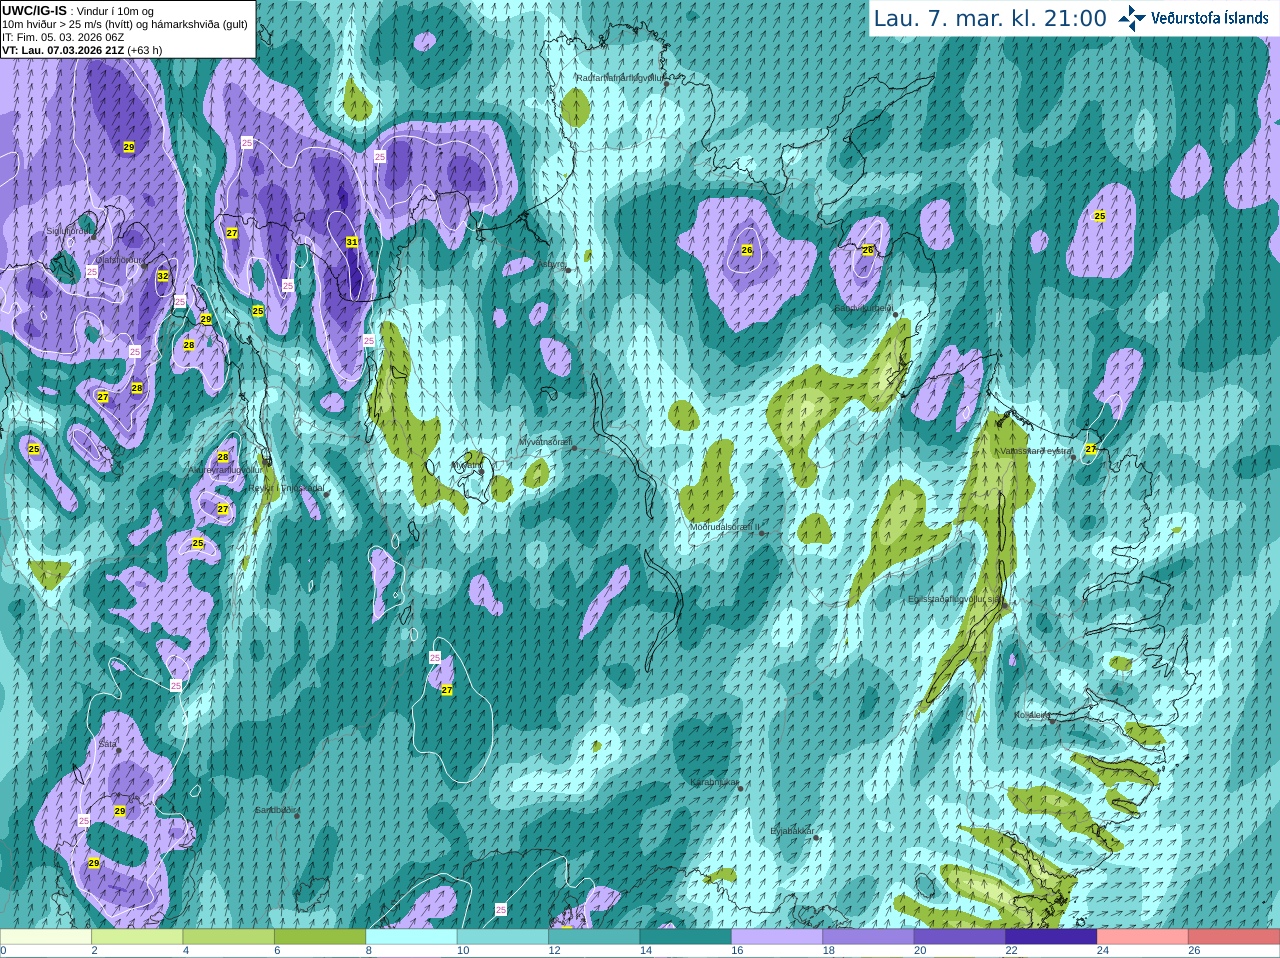Click the Kárahnjúkar station label
Viewport: 1280px width, 958px height.
(714, 782)
